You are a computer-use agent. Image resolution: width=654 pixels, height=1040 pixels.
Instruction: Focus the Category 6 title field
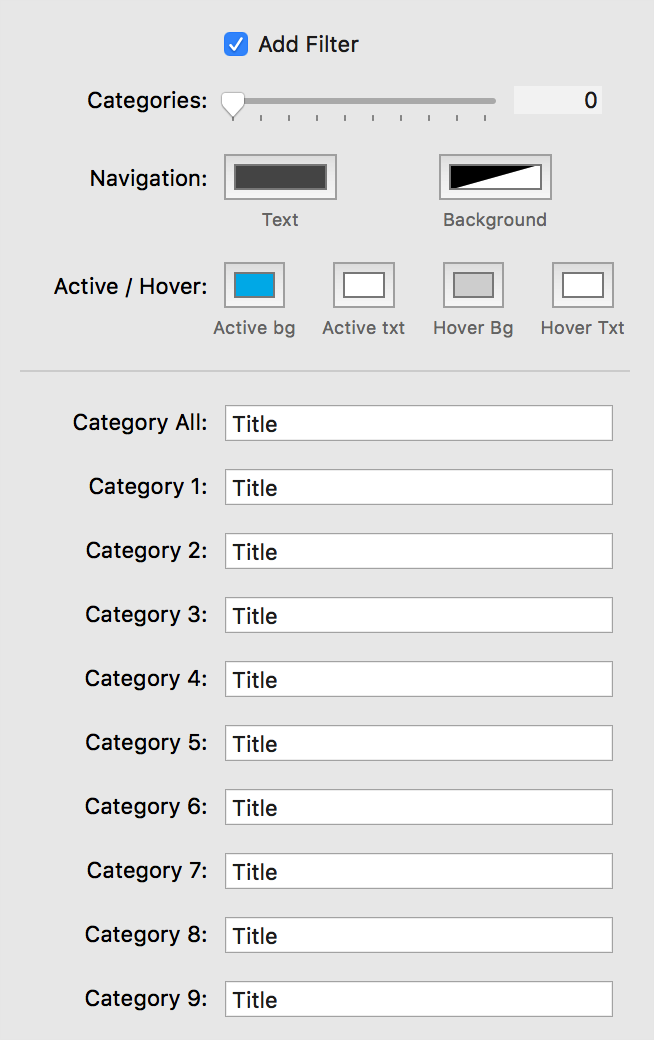(419, 807)
